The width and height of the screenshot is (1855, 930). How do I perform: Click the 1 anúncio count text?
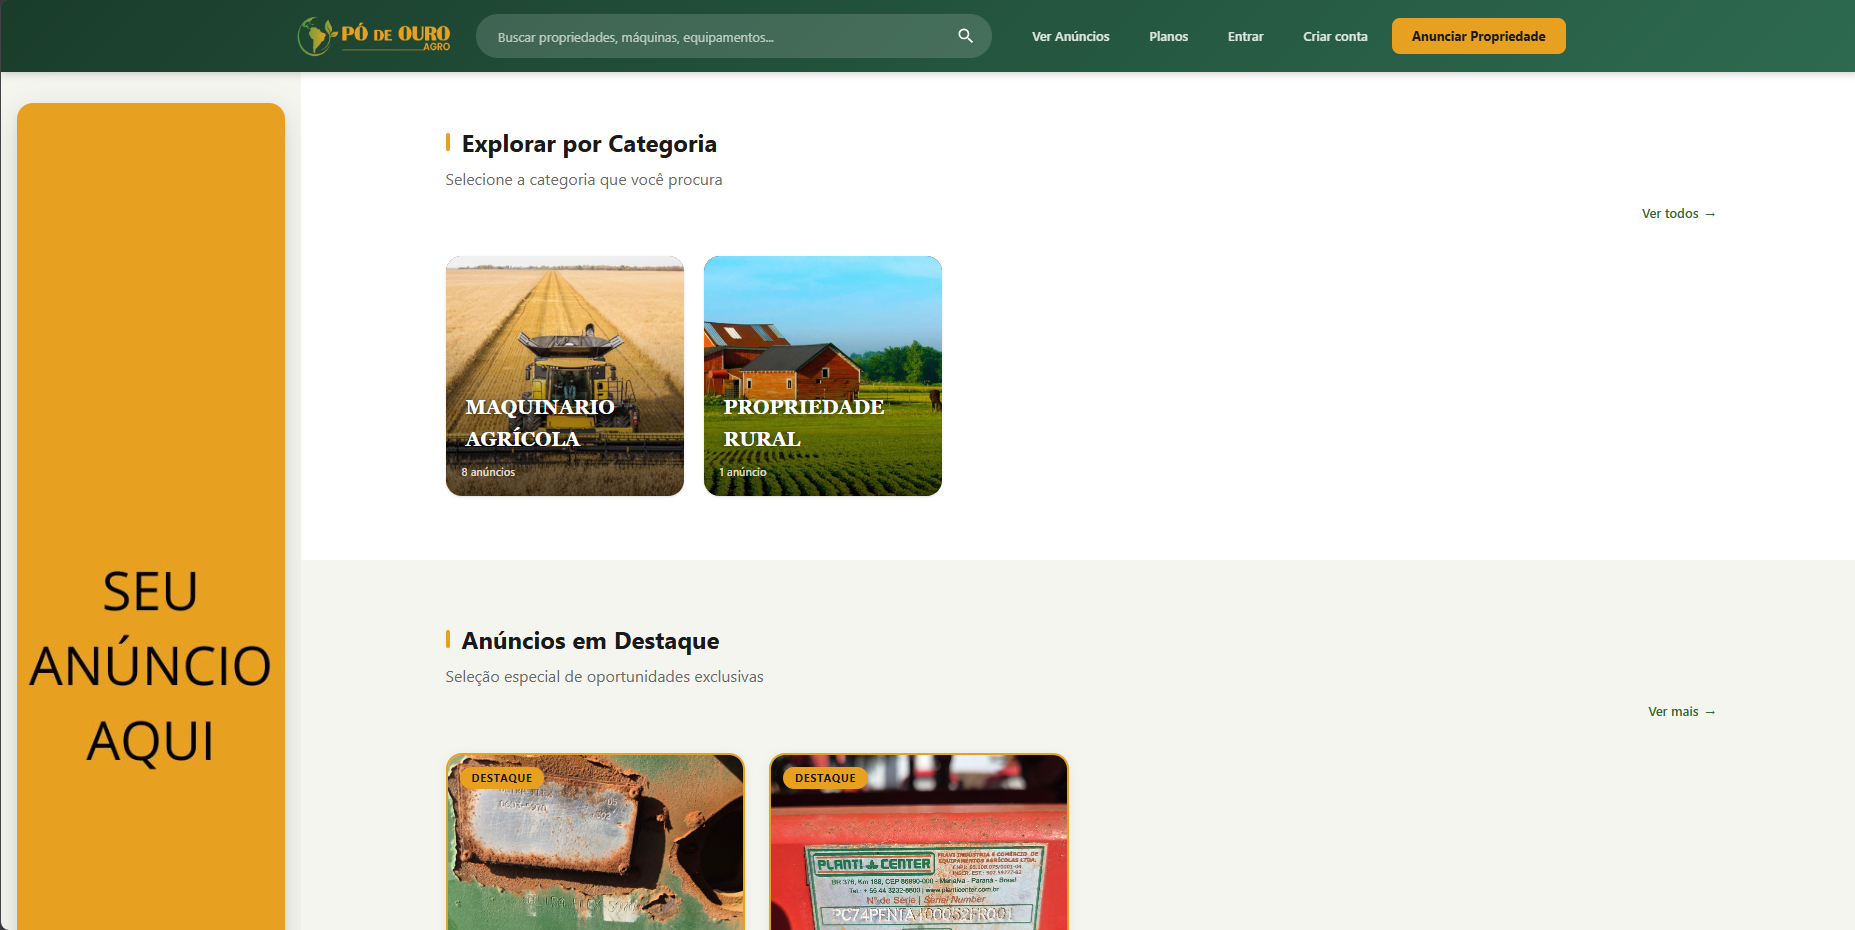coord(743,472)
